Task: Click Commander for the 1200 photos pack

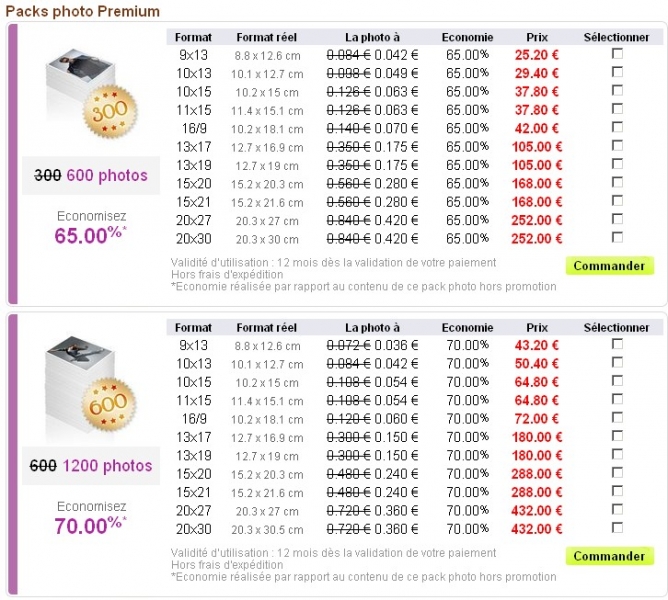Action: pyautogui.click(x=610, y=556)
